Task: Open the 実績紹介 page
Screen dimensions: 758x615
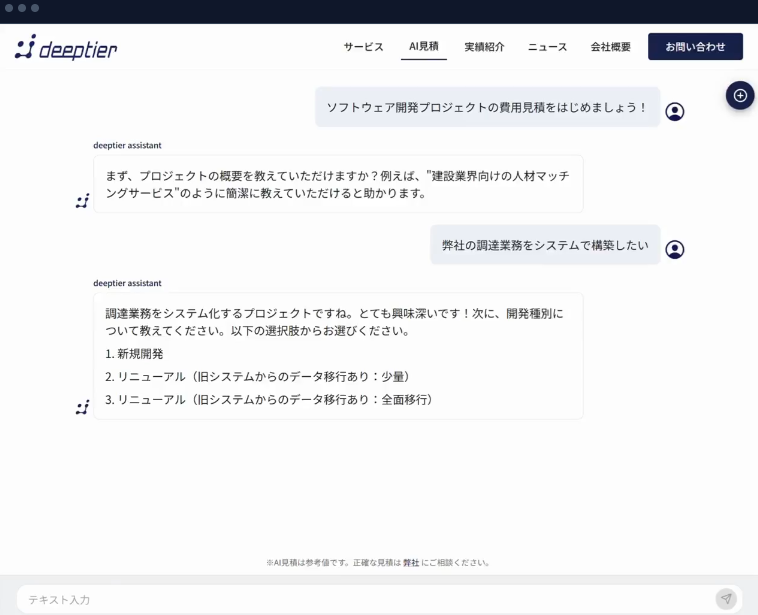Action: coord(484,47)
